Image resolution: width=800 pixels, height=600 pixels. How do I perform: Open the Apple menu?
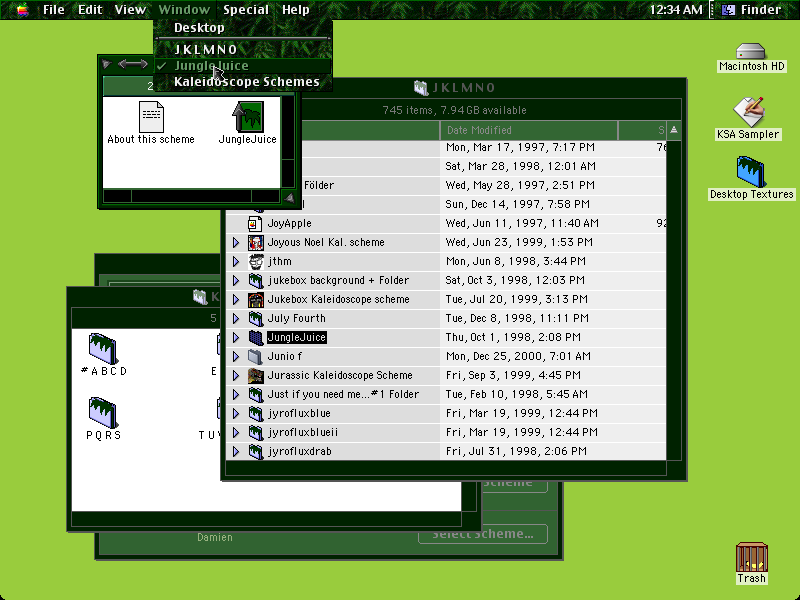click(x=22, y=10)
